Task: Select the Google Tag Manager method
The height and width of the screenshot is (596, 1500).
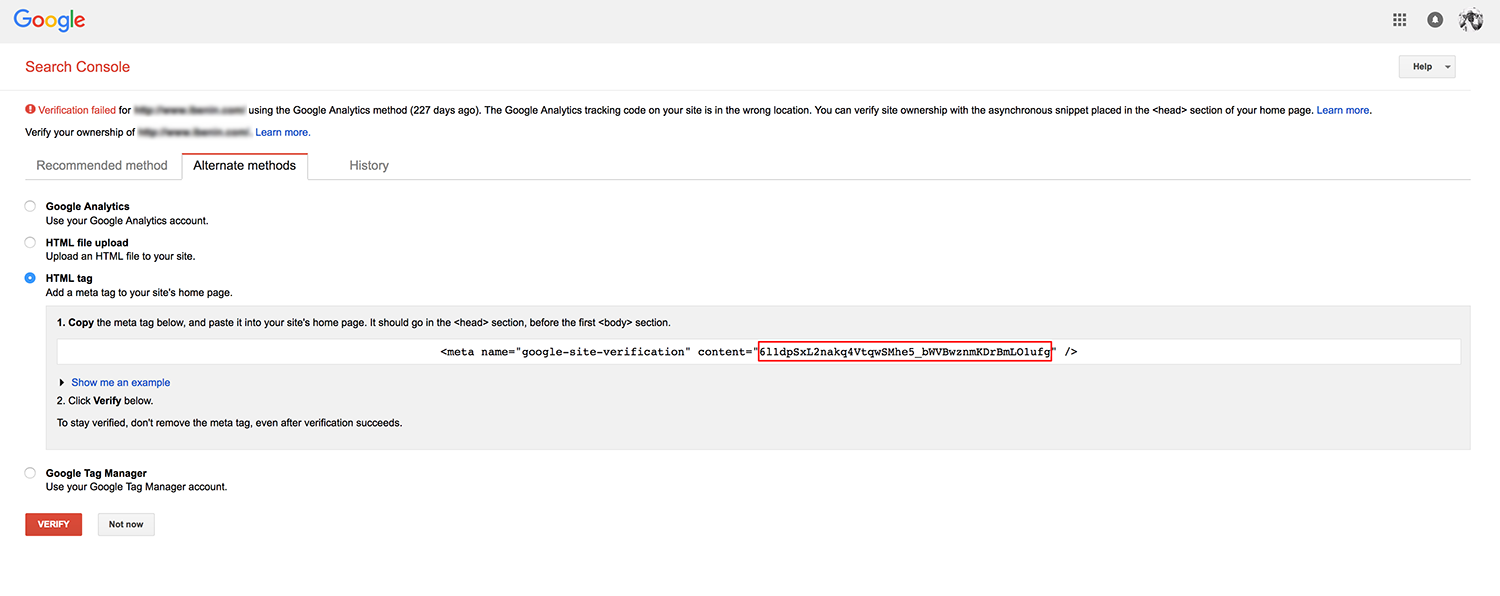Action: click(30, 472)
